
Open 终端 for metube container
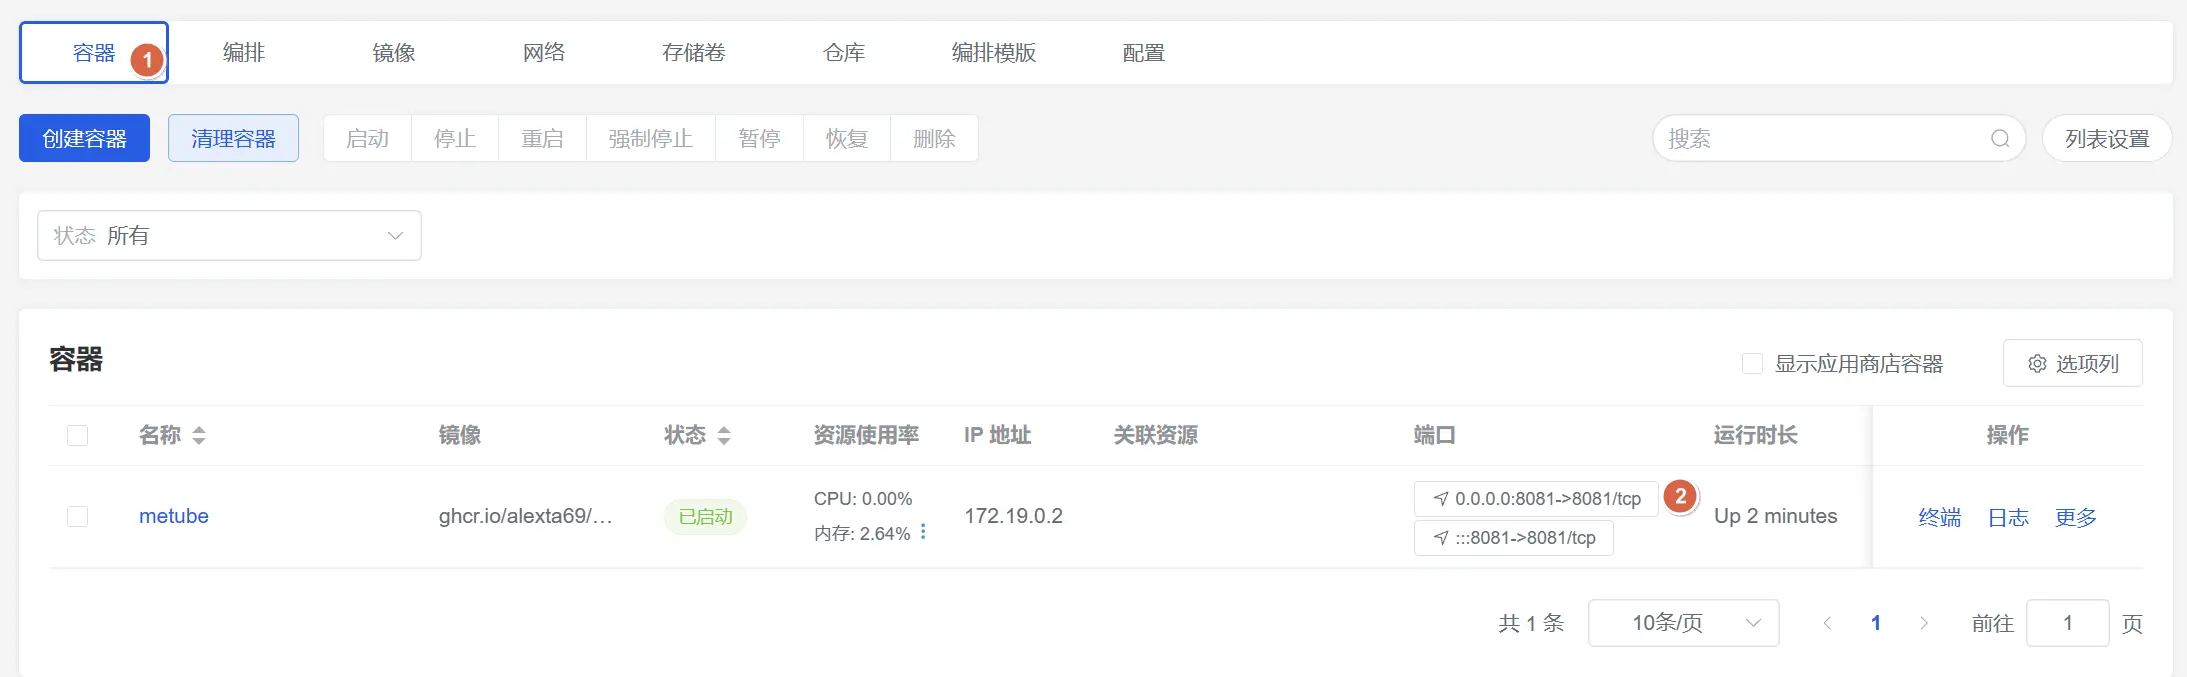1940,517
